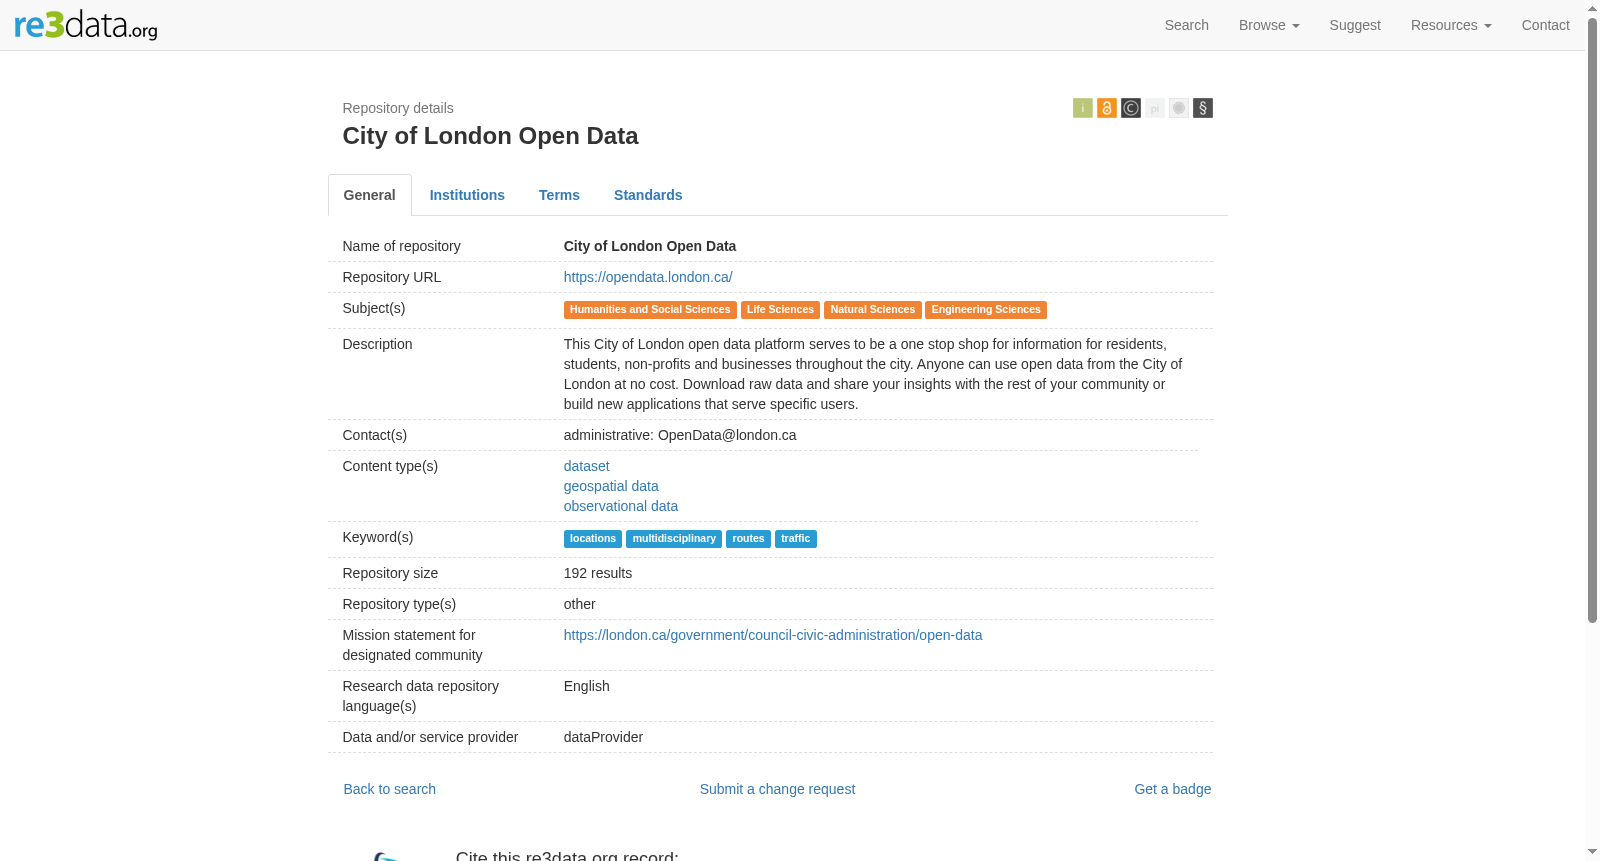The image size is (1600, 861).
Task: Open the opendata.london.ca repository URL
Action: click(648, 277)
